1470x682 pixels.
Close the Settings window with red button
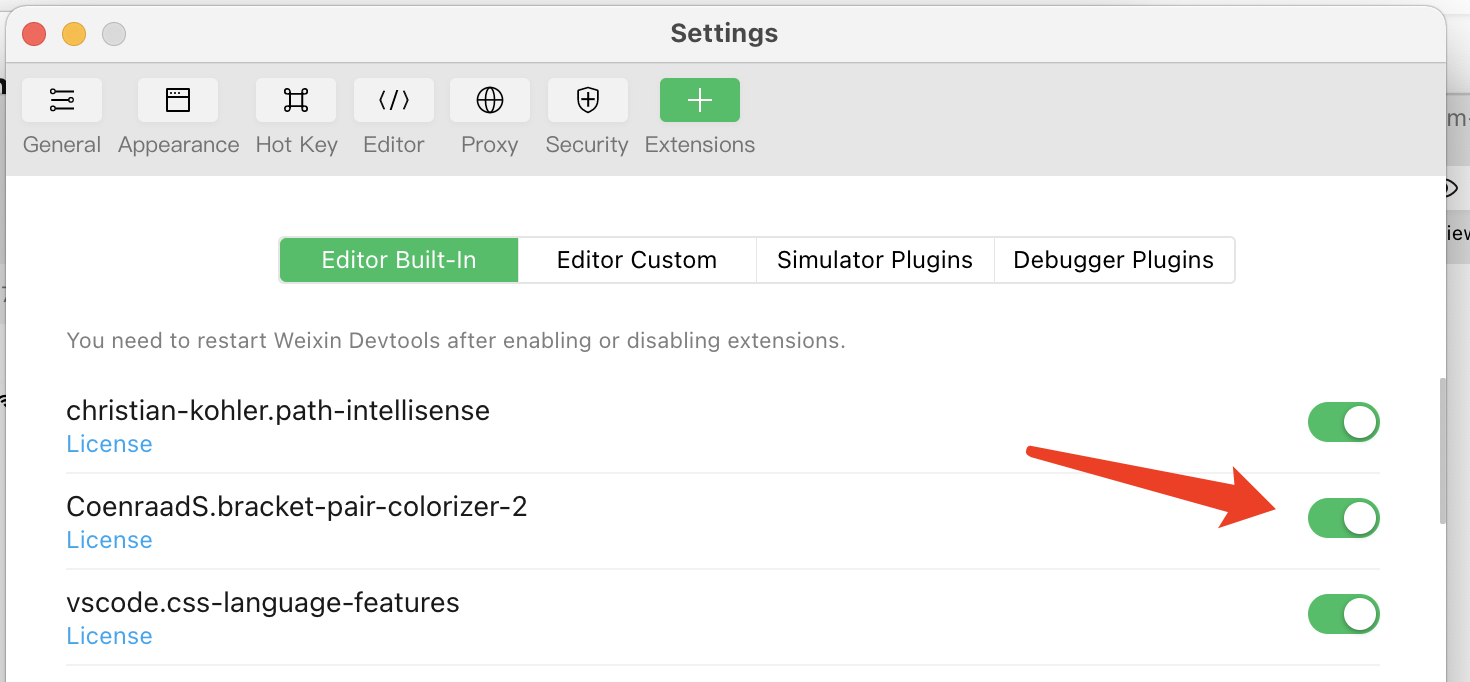tap(34, 34)
